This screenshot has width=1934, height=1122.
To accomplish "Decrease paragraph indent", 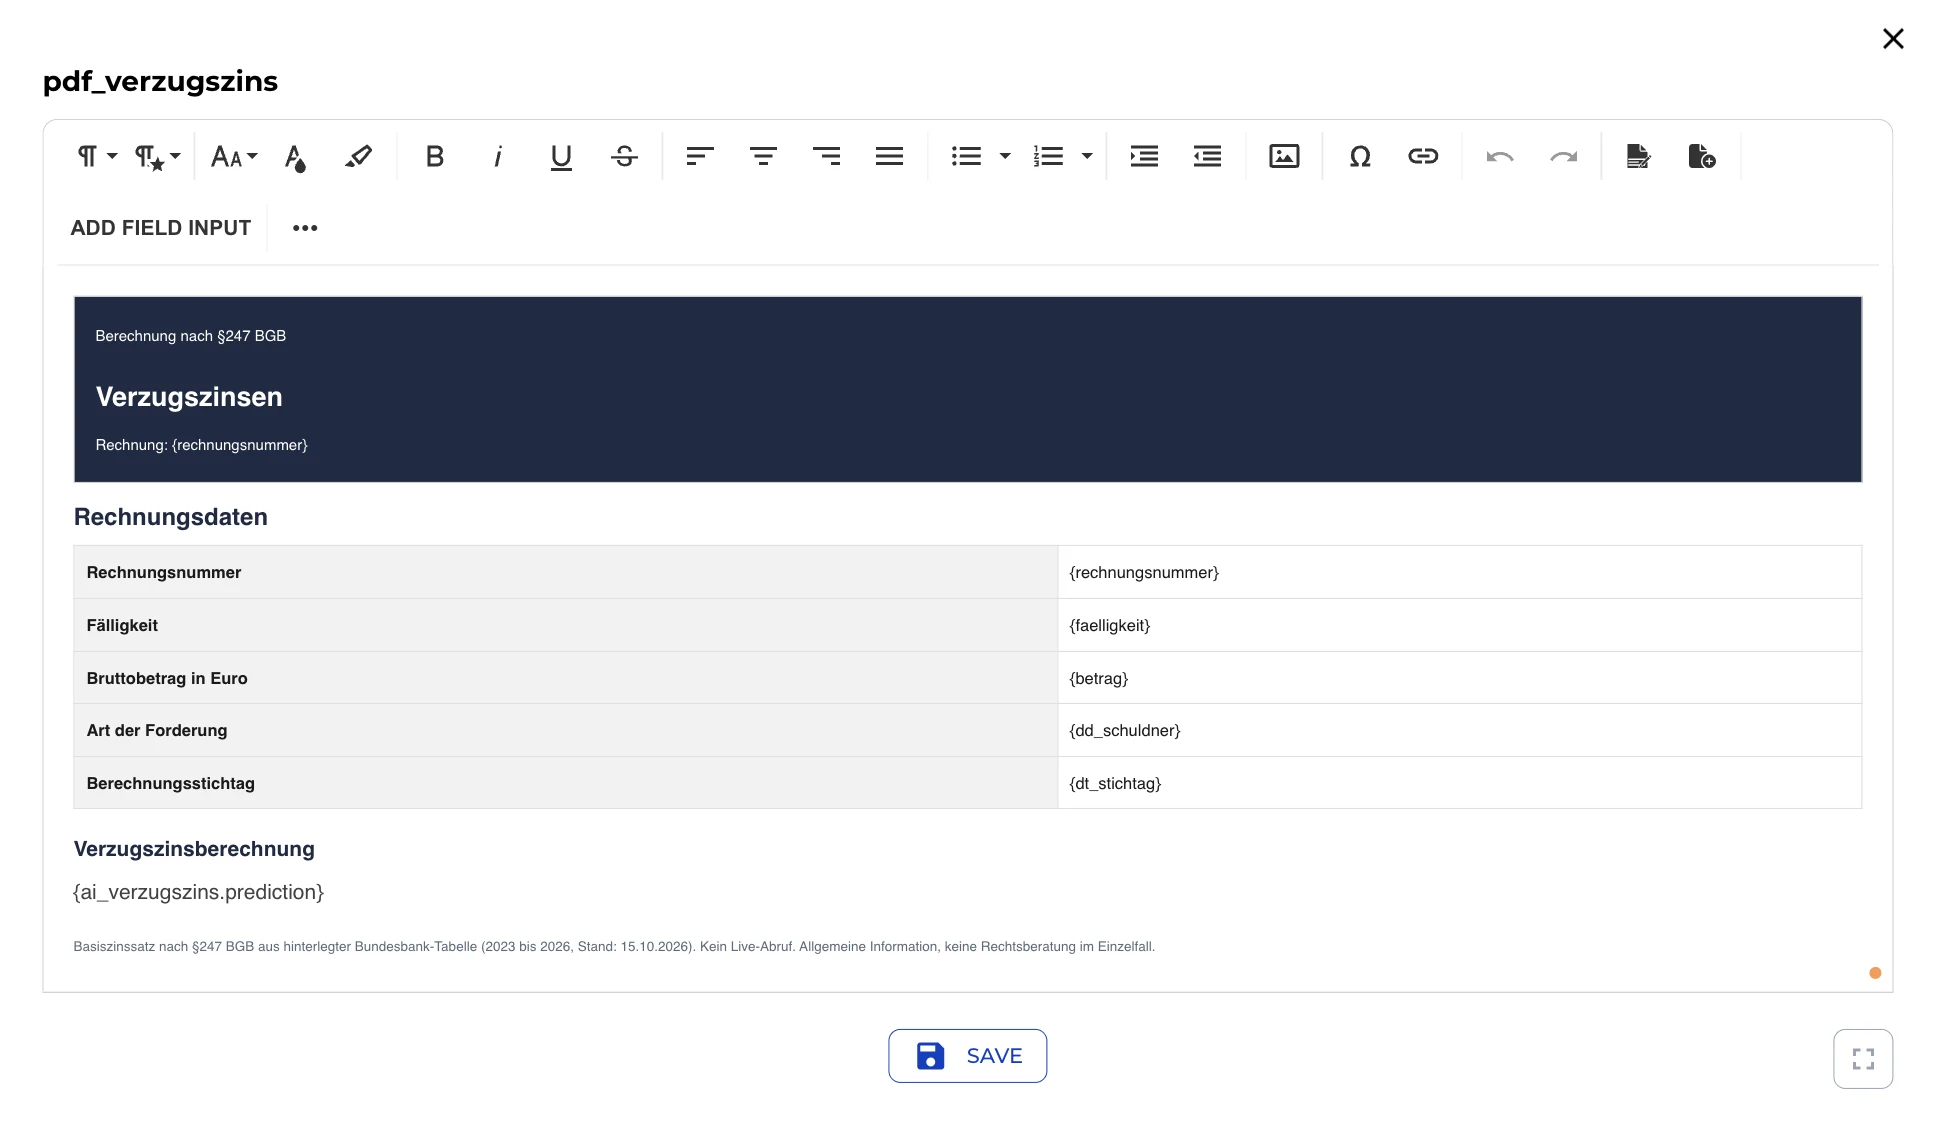I will point(1207,156).
